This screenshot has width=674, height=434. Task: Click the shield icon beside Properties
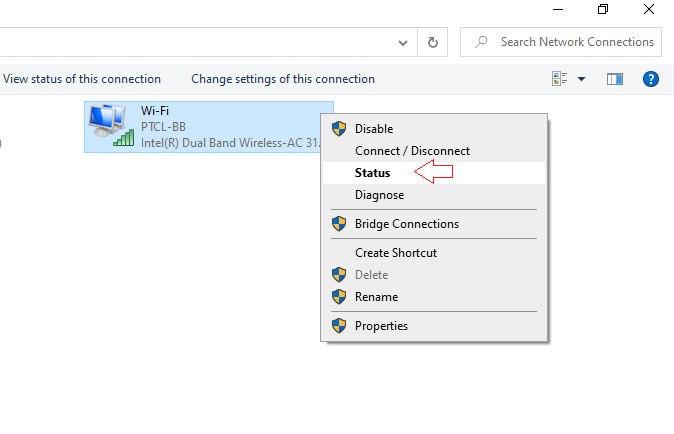tap(338, 326)
